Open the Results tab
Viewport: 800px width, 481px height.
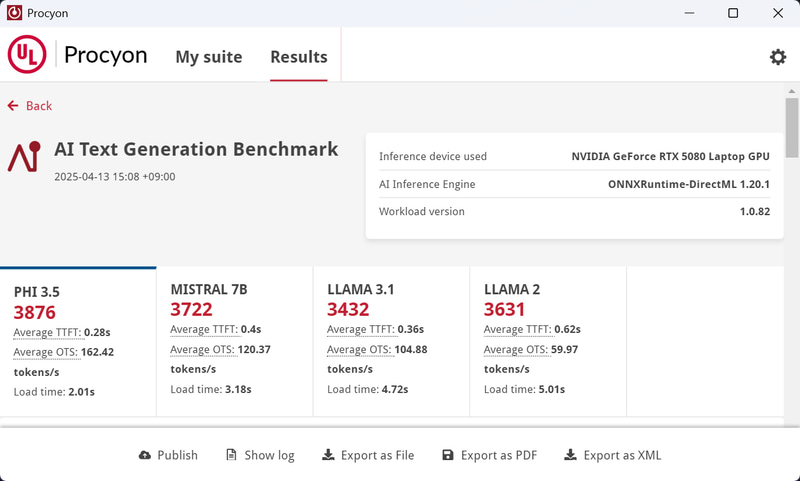click(299, 57)
